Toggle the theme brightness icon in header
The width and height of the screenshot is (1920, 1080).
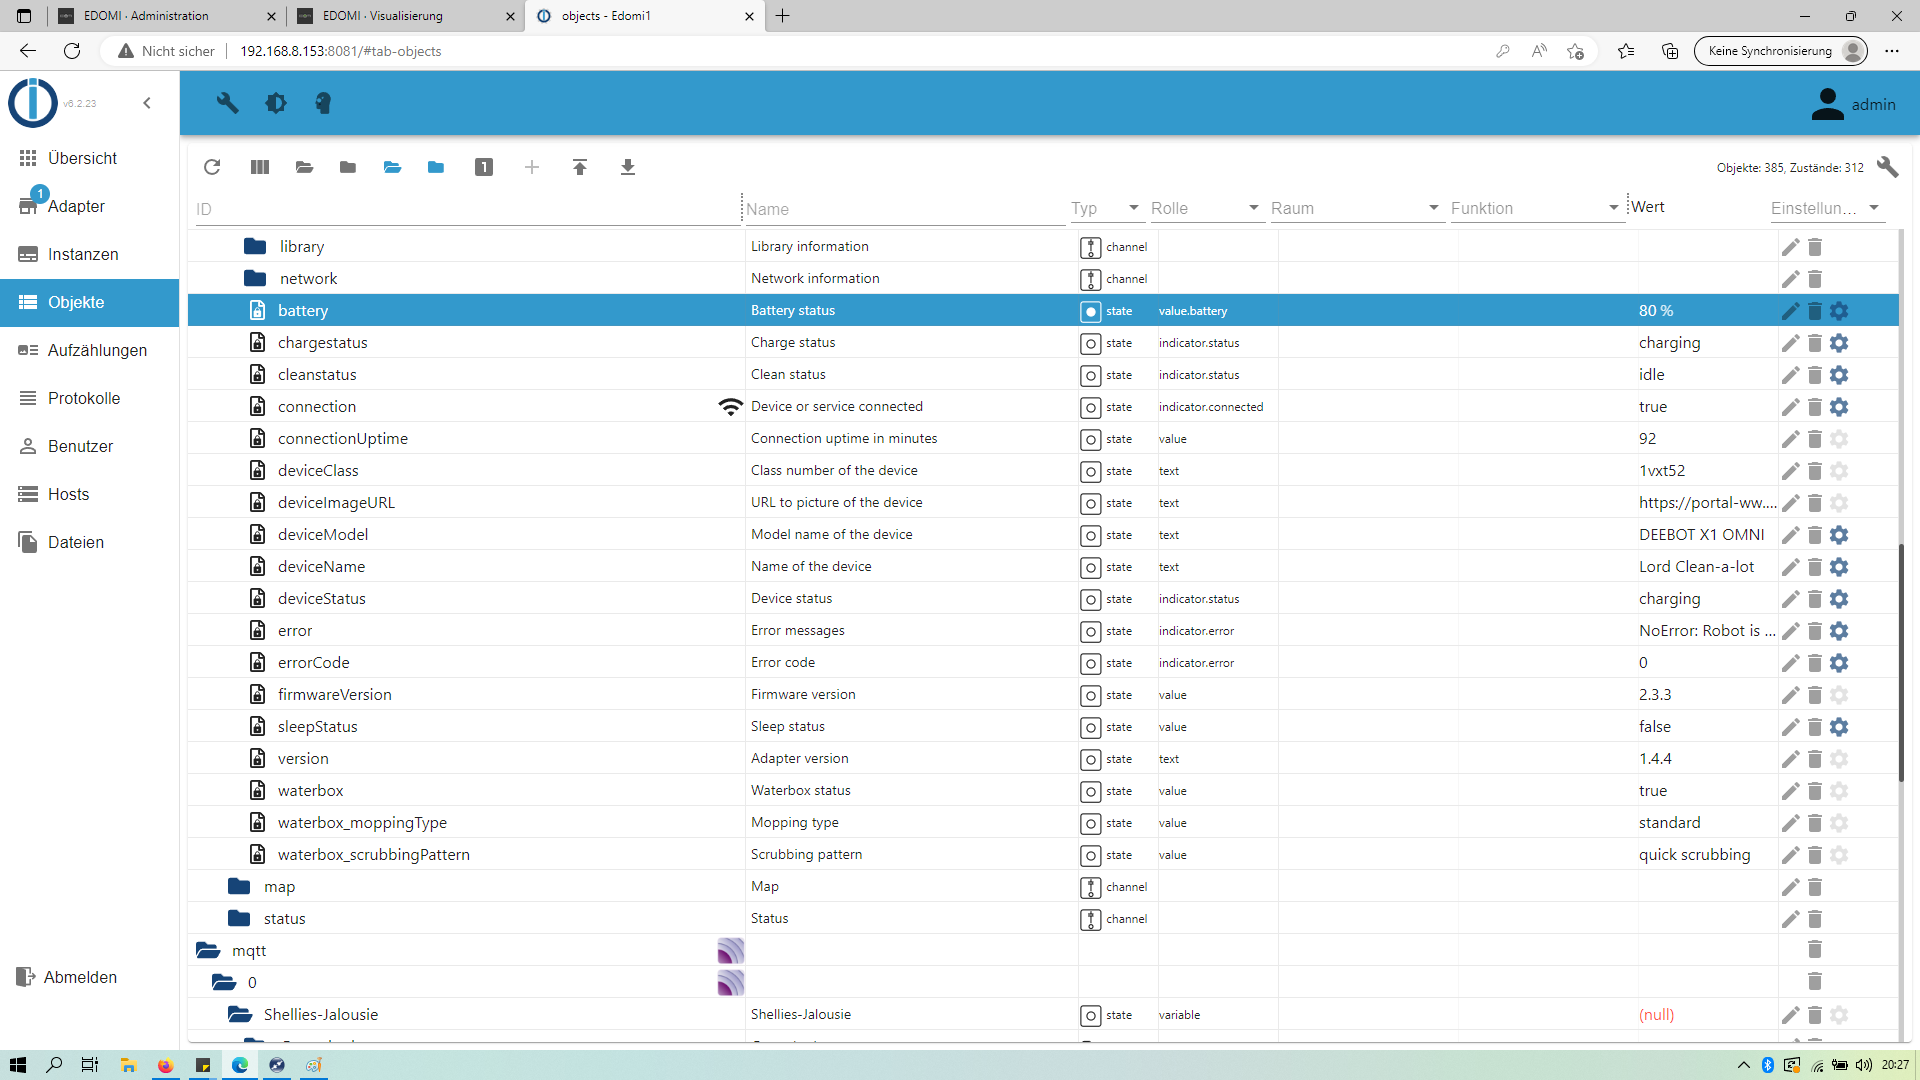[x=276, y=103]
